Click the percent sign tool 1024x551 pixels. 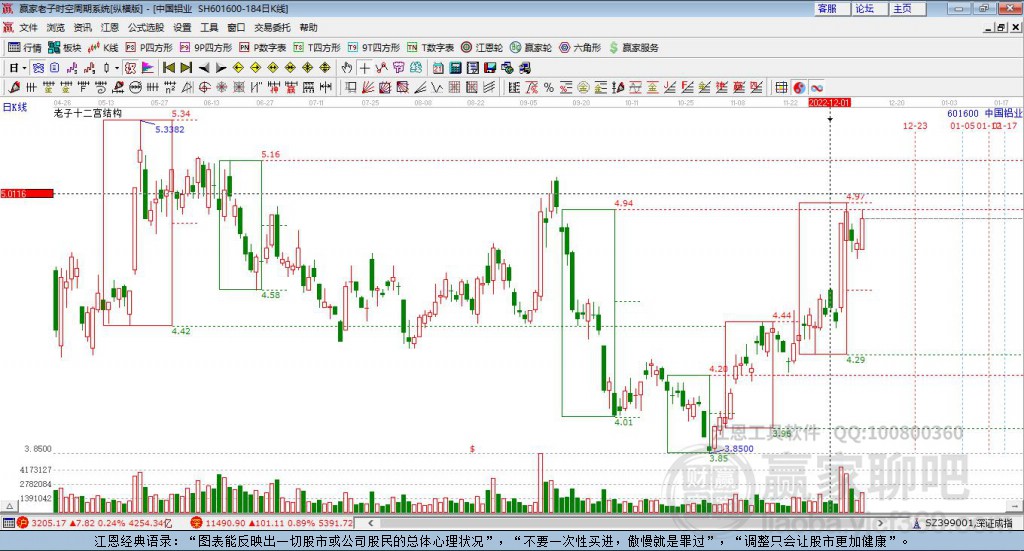pyautogui.click(x=549, y=87)
